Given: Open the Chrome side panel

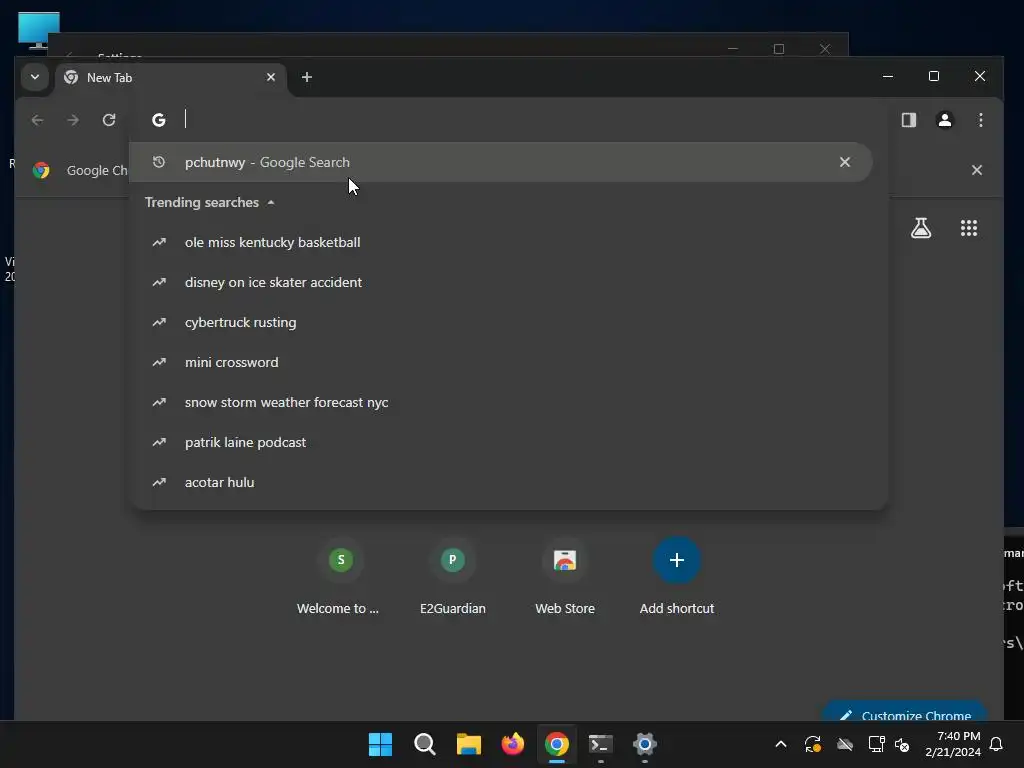Looking at the screenshot, I should [x=908, y=120].
